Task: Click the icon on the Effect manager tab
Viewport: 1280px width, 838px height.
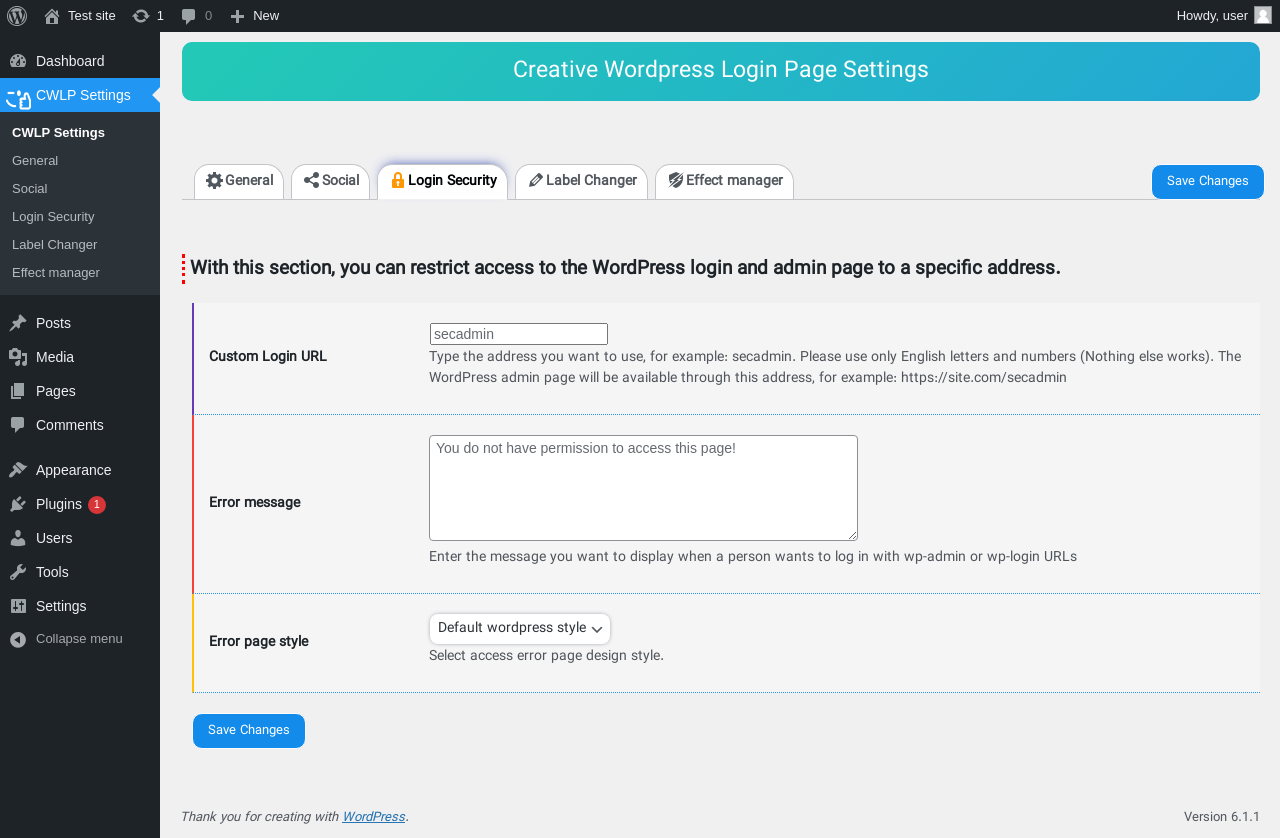Action: pos(676,180)
